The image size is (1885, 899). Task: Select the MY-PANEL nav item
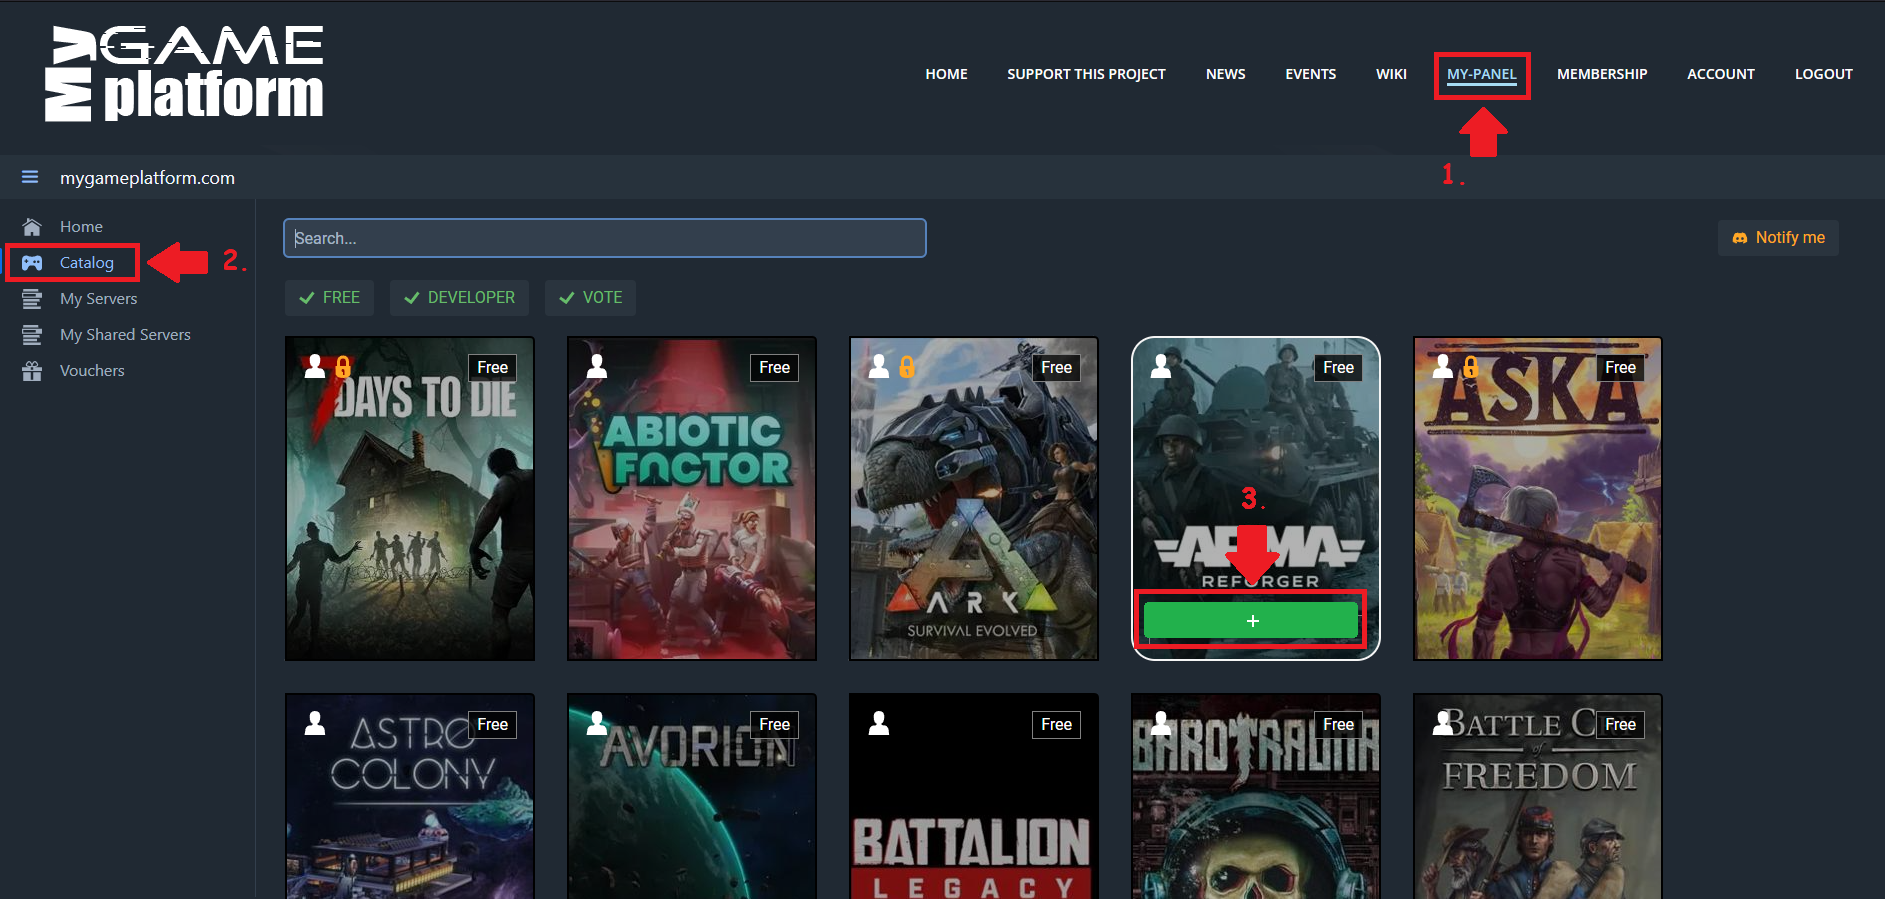pyautogui.click(x=1482, y=74)
